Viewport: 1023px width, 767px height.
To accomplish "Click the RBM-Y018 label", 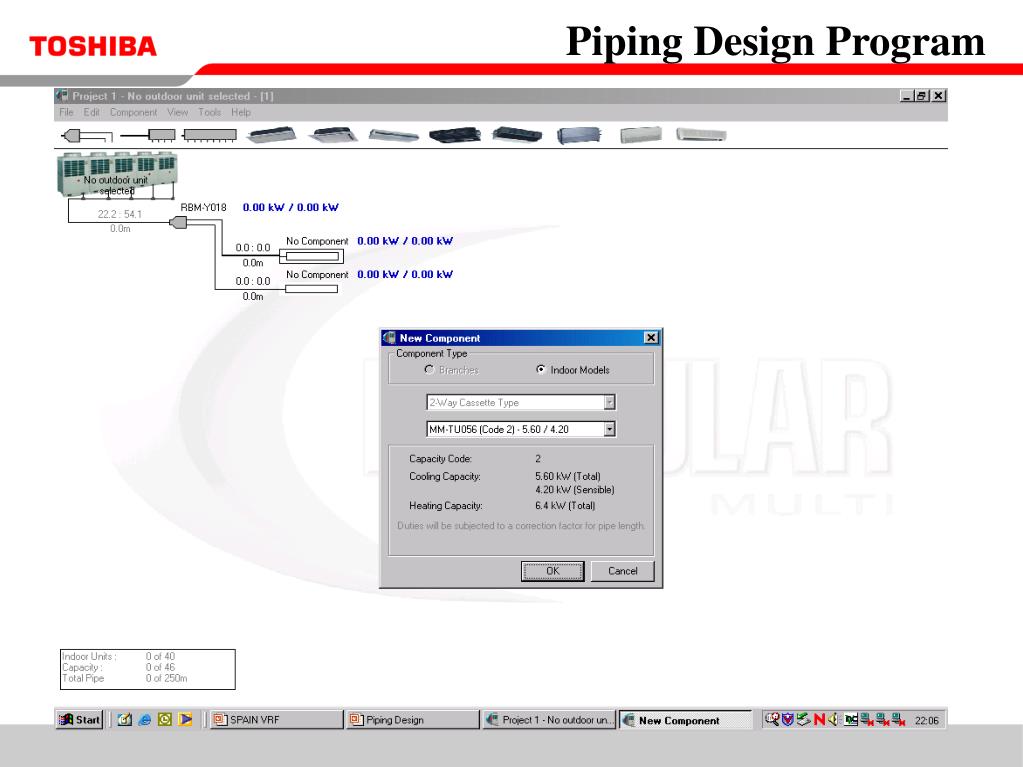I will 204,207.
